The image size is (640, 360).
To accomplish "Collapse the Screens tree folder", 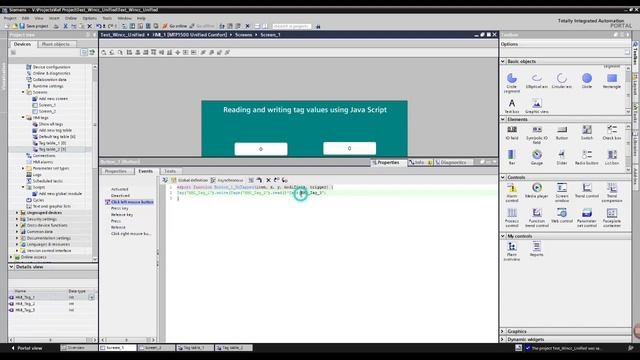I will [23, 92].
